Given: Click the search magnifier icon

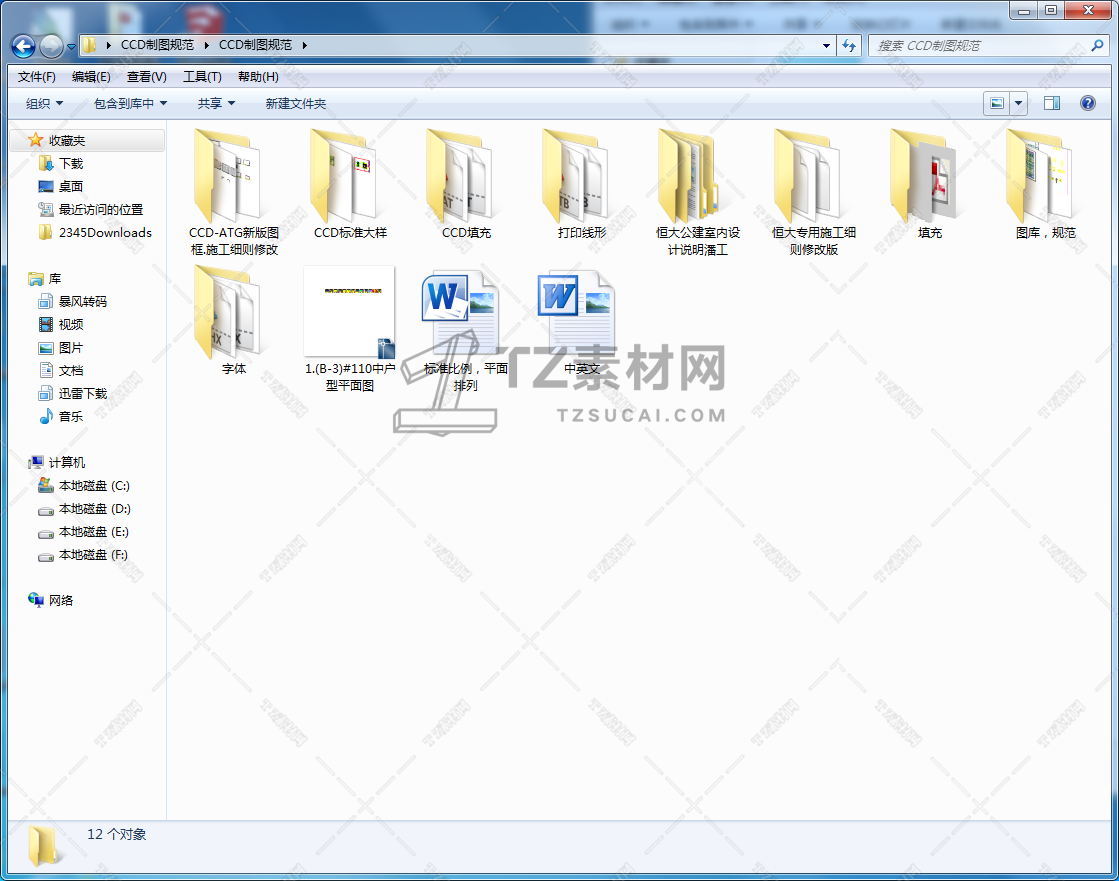Looking at the screenshot, I should click(1098, 46).
